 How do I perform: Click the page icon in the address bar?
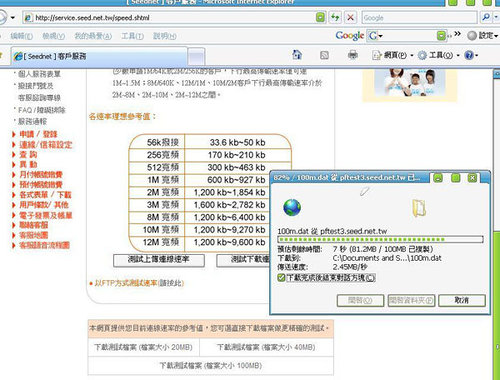28,18
